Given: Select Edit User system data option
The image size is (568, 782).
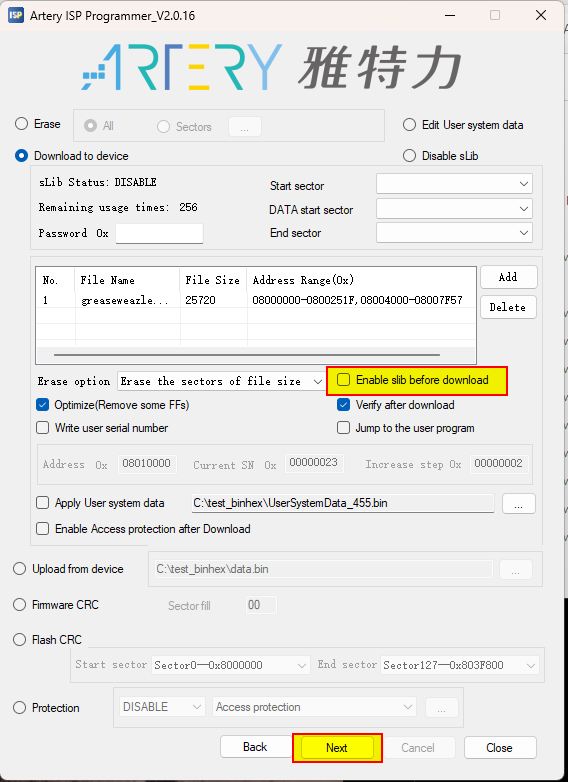Looking at the screenshot, I should coord(409,125).
